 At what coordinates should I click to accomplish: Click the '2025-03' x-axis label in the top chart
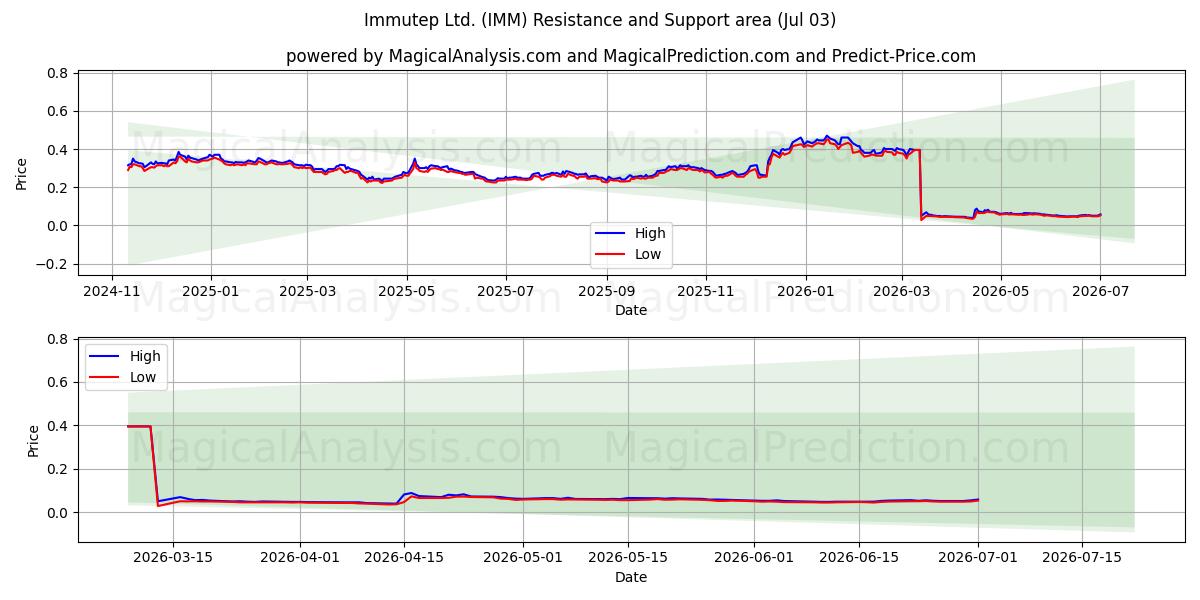[307, 290]
